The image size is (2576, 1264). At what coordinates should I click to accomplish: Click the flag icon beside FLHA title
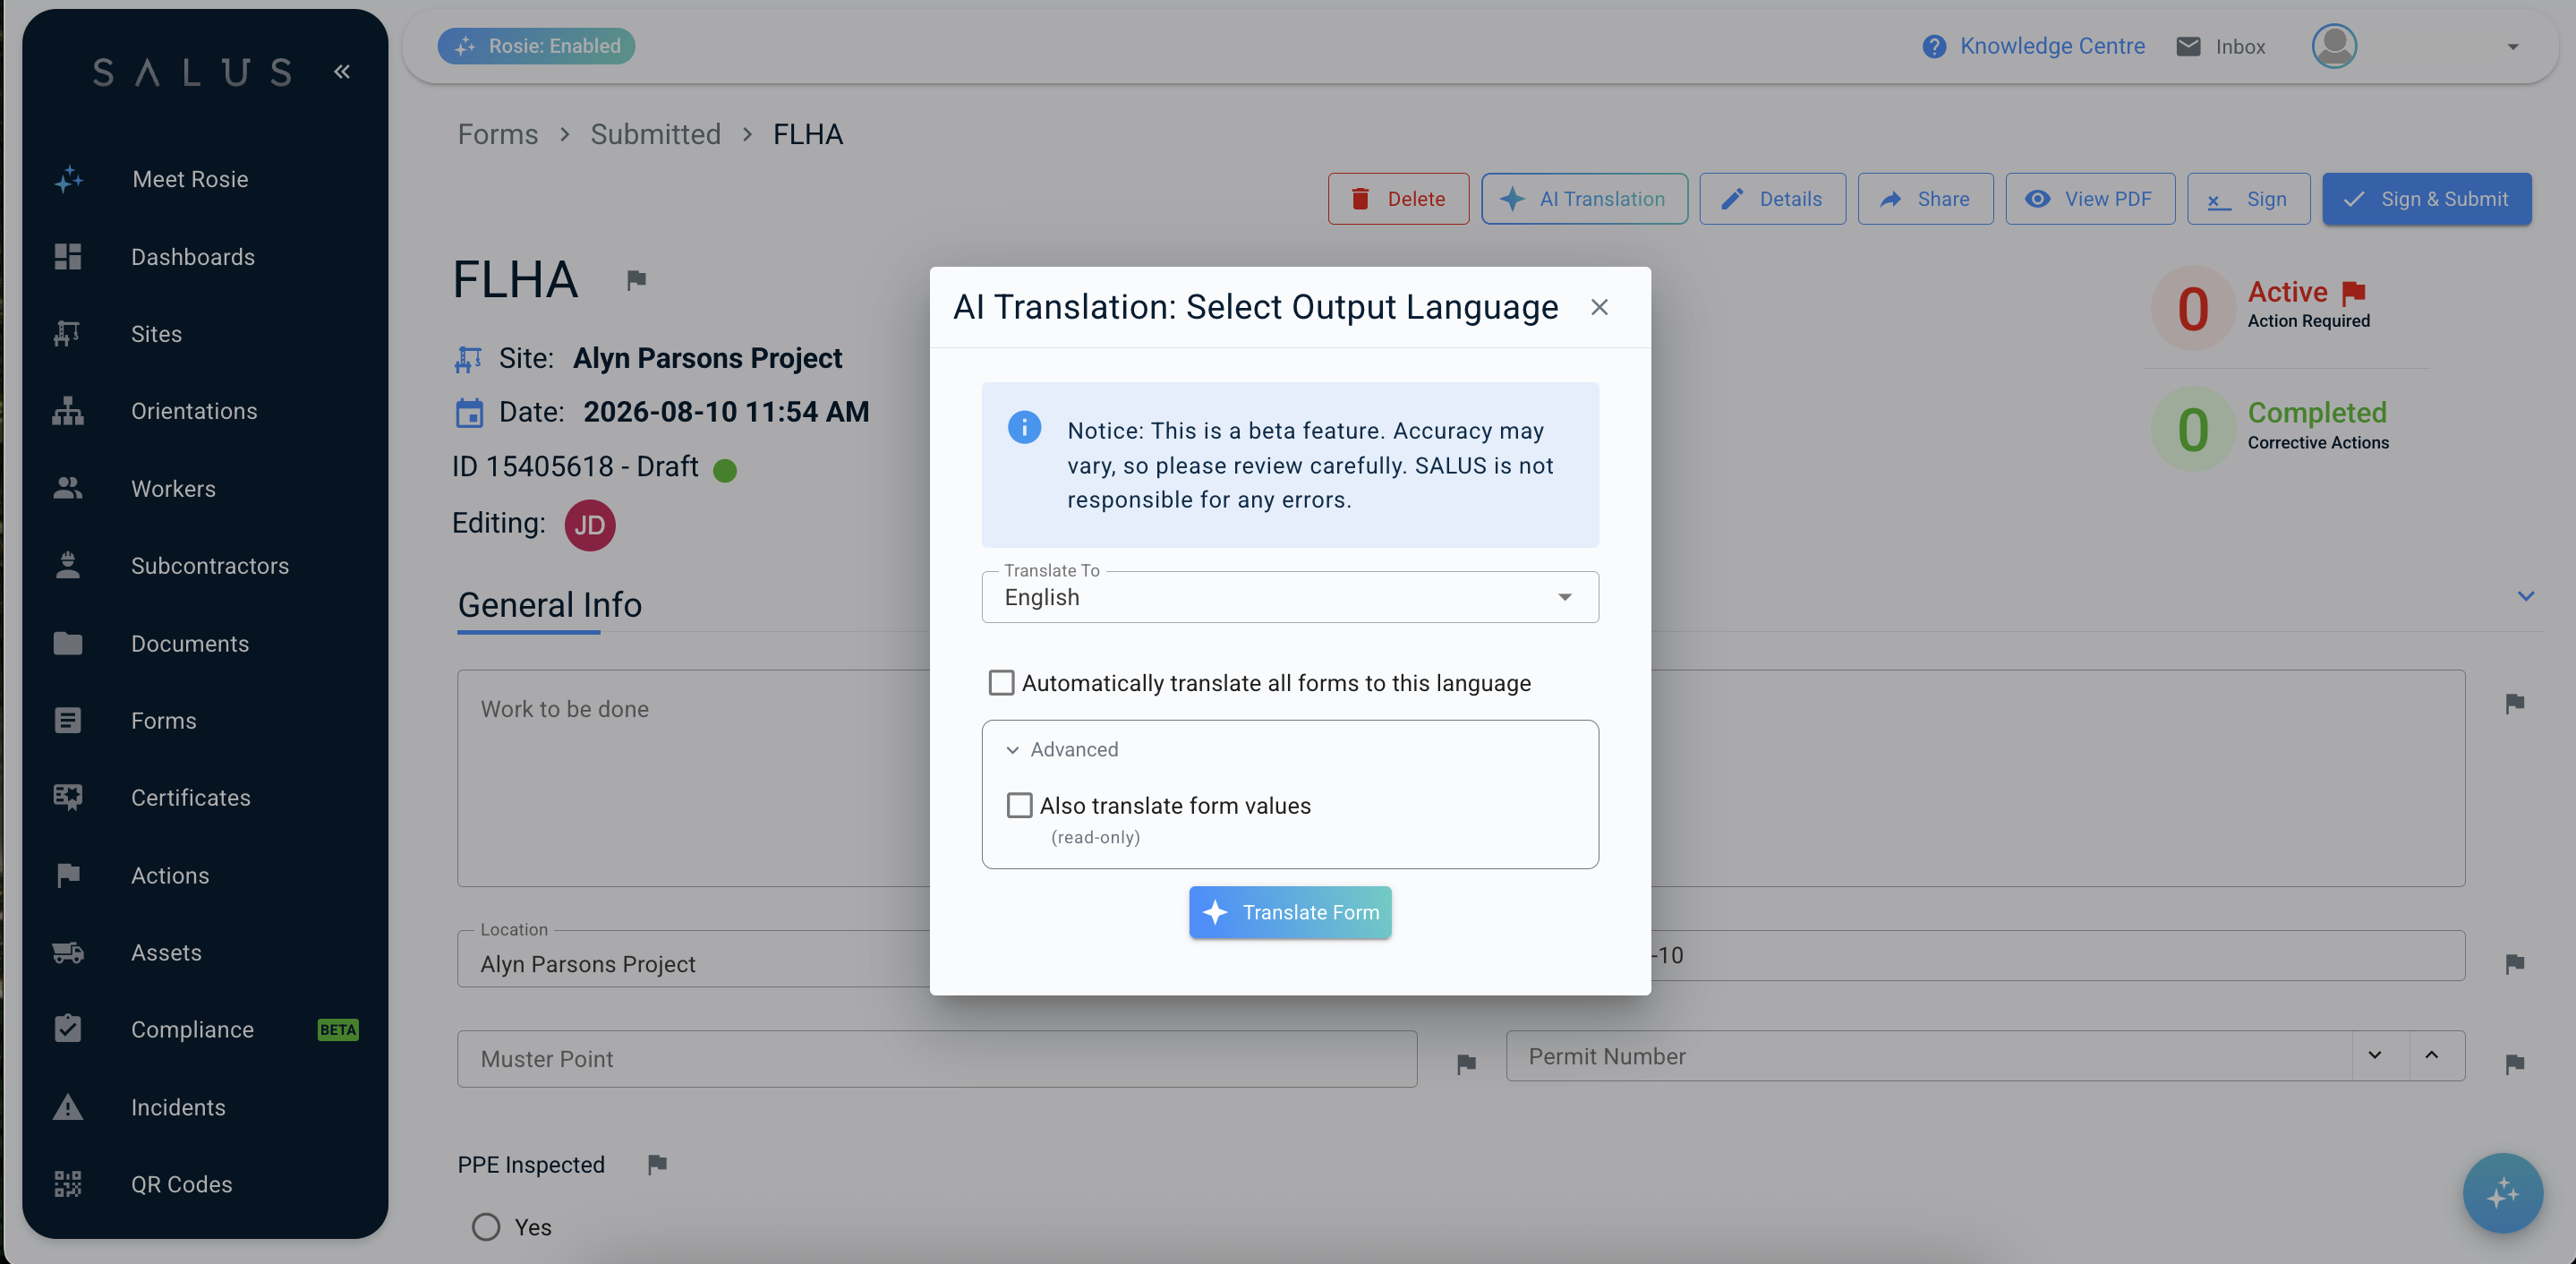[636, 280]
